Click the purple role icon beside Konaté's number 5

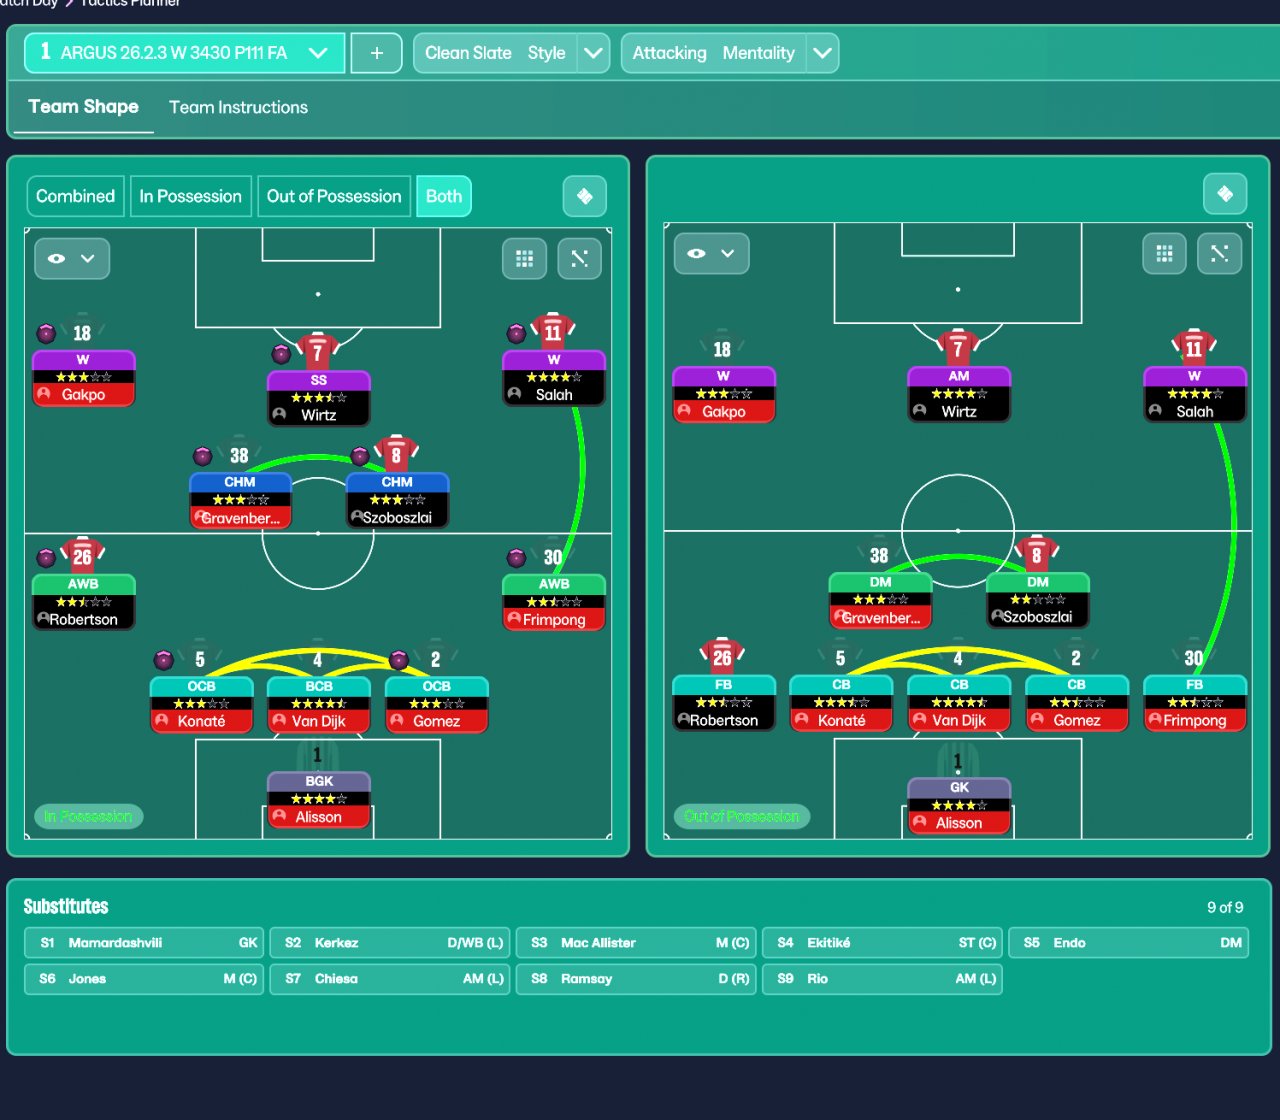pyautogui.click(x=164, y=659)
